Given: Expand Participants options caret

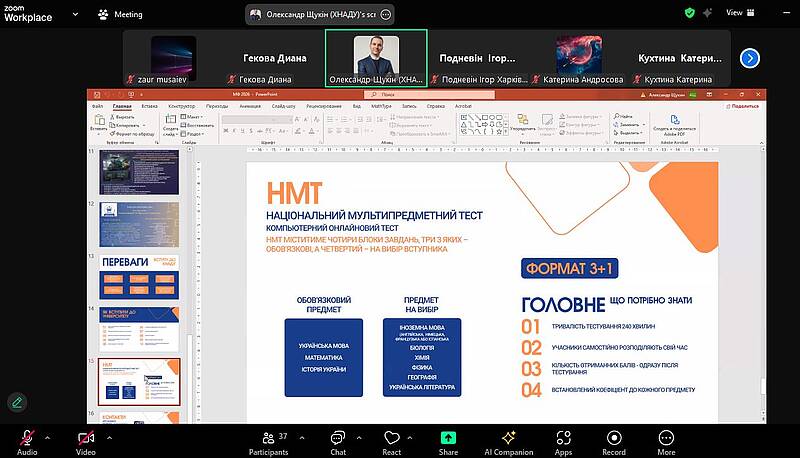Looking at the screenshot, I should click(299, 436).
